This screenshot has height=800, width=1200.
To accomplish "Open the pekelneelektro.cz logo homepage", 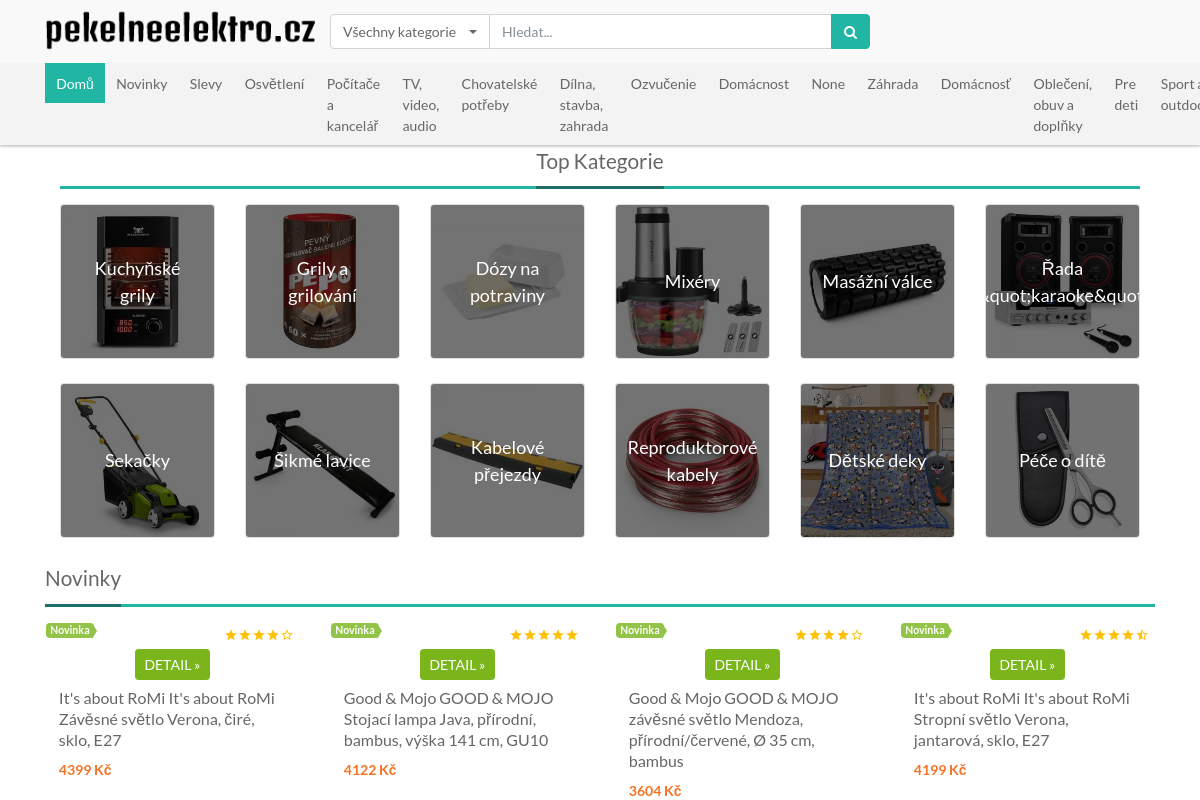I will coord(181,31).
